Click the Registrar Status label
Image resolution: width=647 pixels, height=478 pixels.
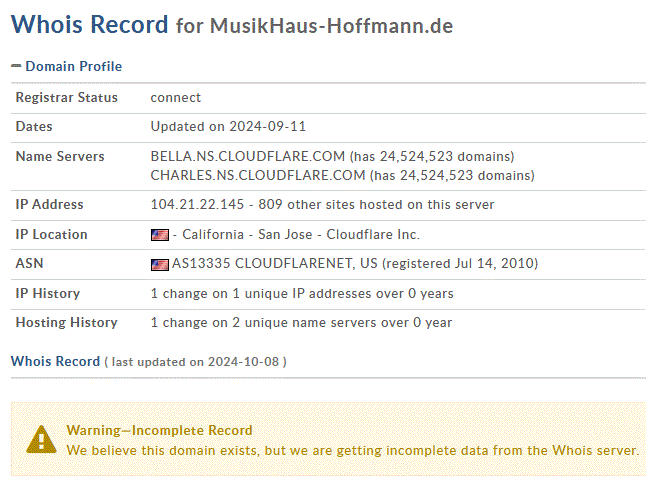coord(66,97)
